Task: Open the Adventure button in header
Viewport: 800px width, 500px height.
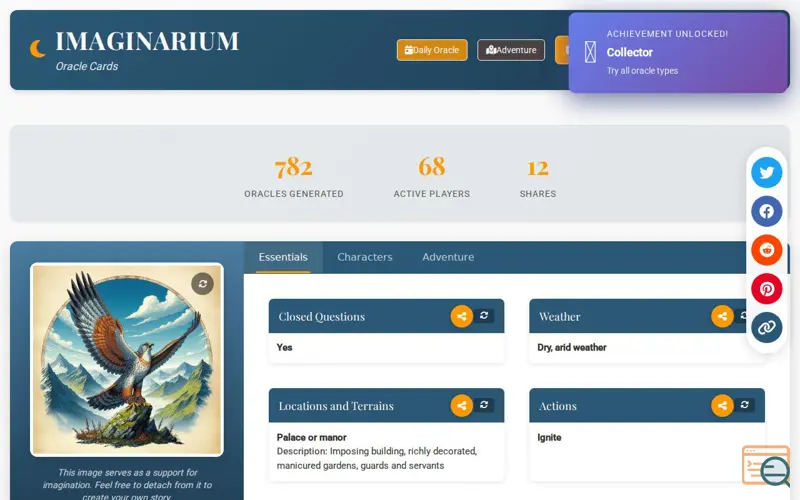Action: tap(511, 50)
